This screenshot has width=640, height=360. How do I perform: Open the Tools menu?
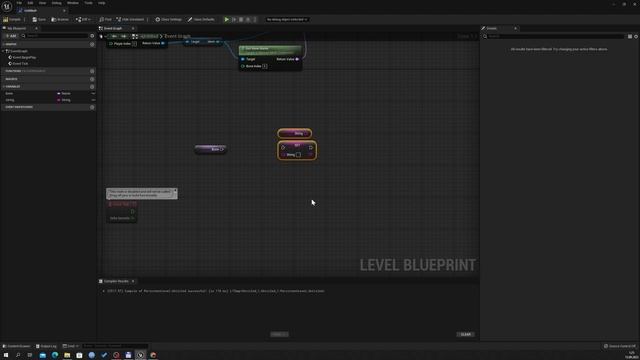(x=89, y=3)
